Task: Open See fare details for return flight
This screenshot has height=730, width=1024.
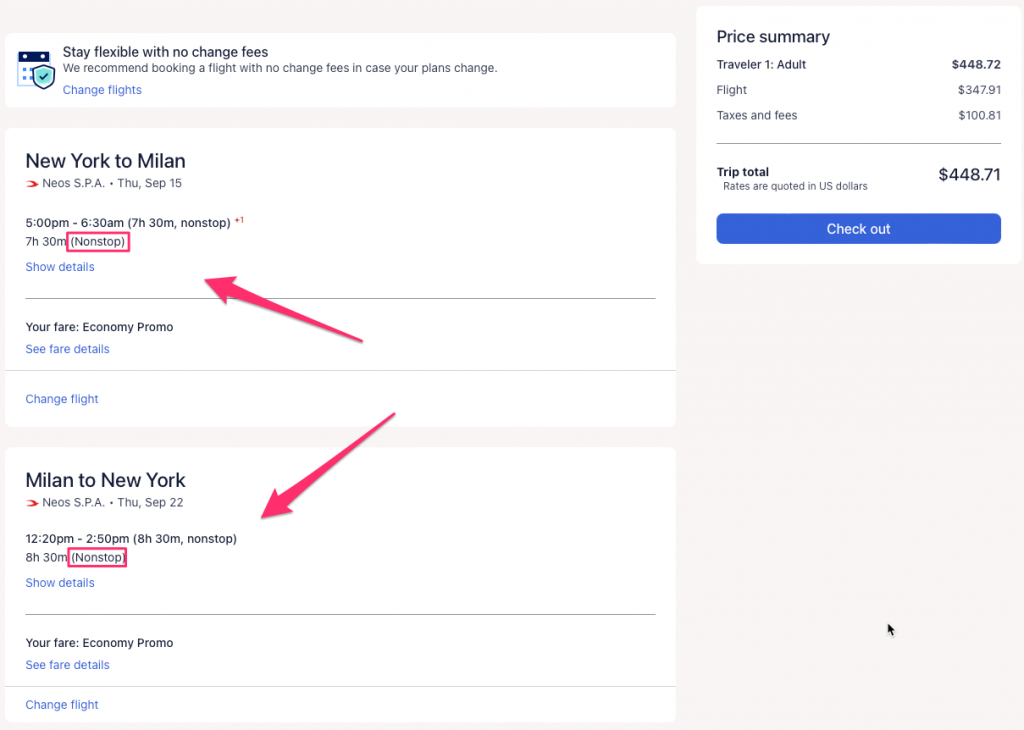Action: pyautogui.click(x=67, y=665)
